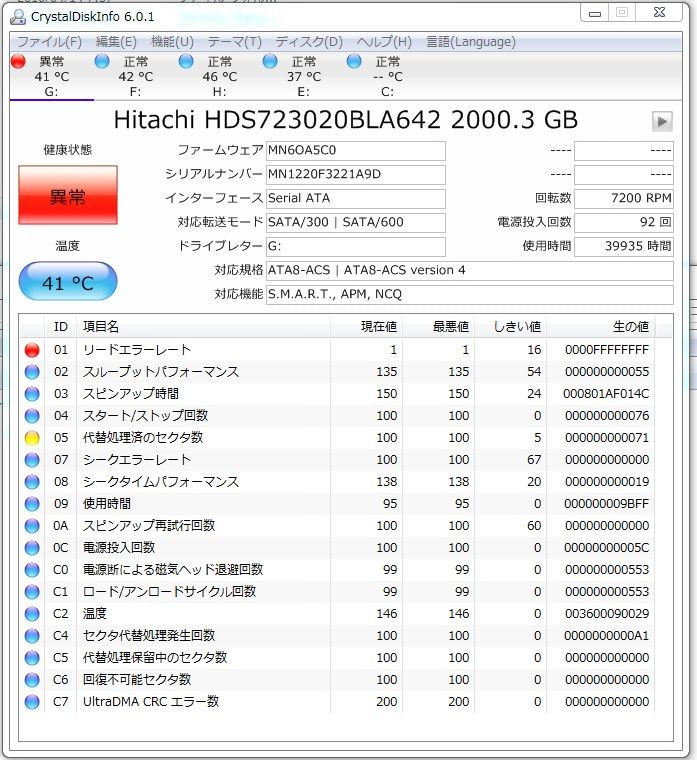
Task: Click the blue indicator for attribute 03
Action: pos(32,394)
